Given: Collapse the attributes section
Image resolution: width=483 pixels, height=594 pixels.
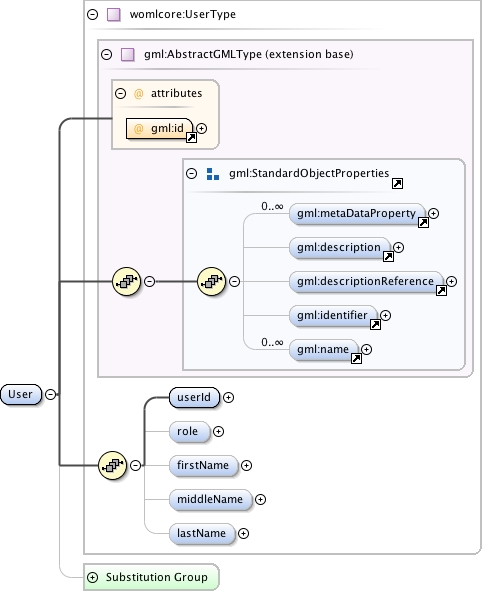Looking at the screenshot, I should coord(120,94).
